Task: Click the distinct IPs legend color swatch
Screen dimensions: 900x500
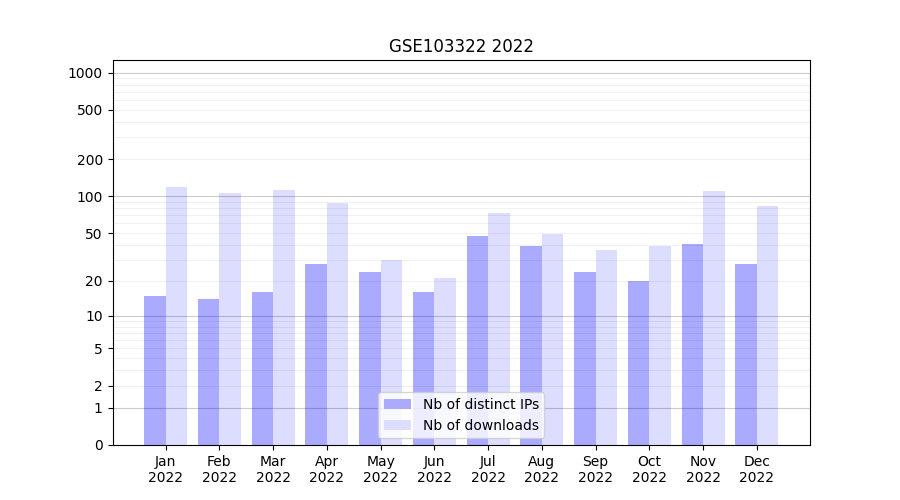Action: point(397,404)
